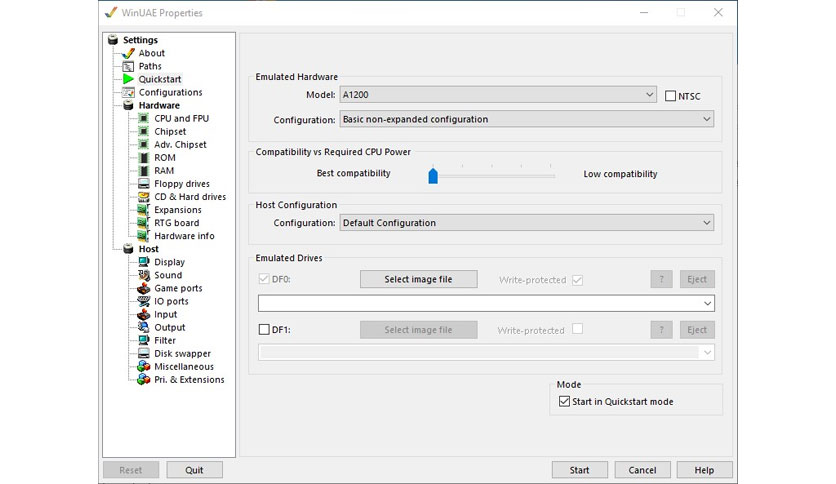Click the Reset button
This screenshot has height=484, width=836.
(131, 470)
